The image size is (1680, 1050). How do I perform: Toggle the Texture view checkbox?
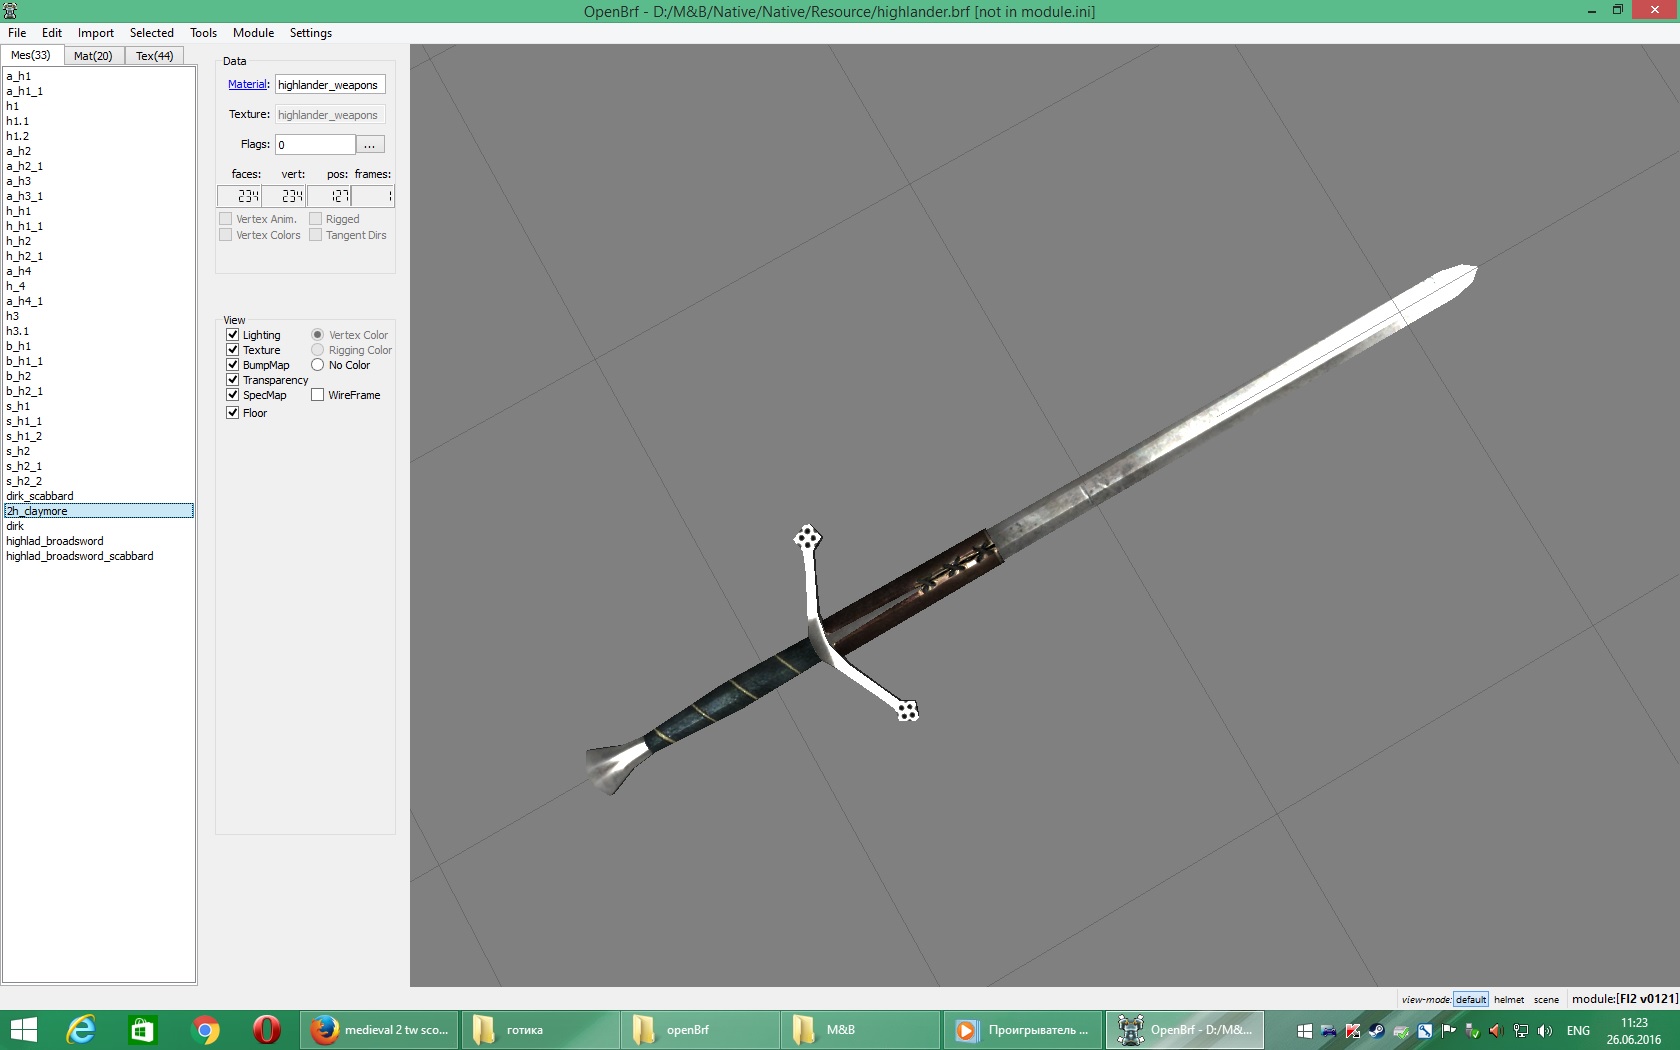coord(232,350)
